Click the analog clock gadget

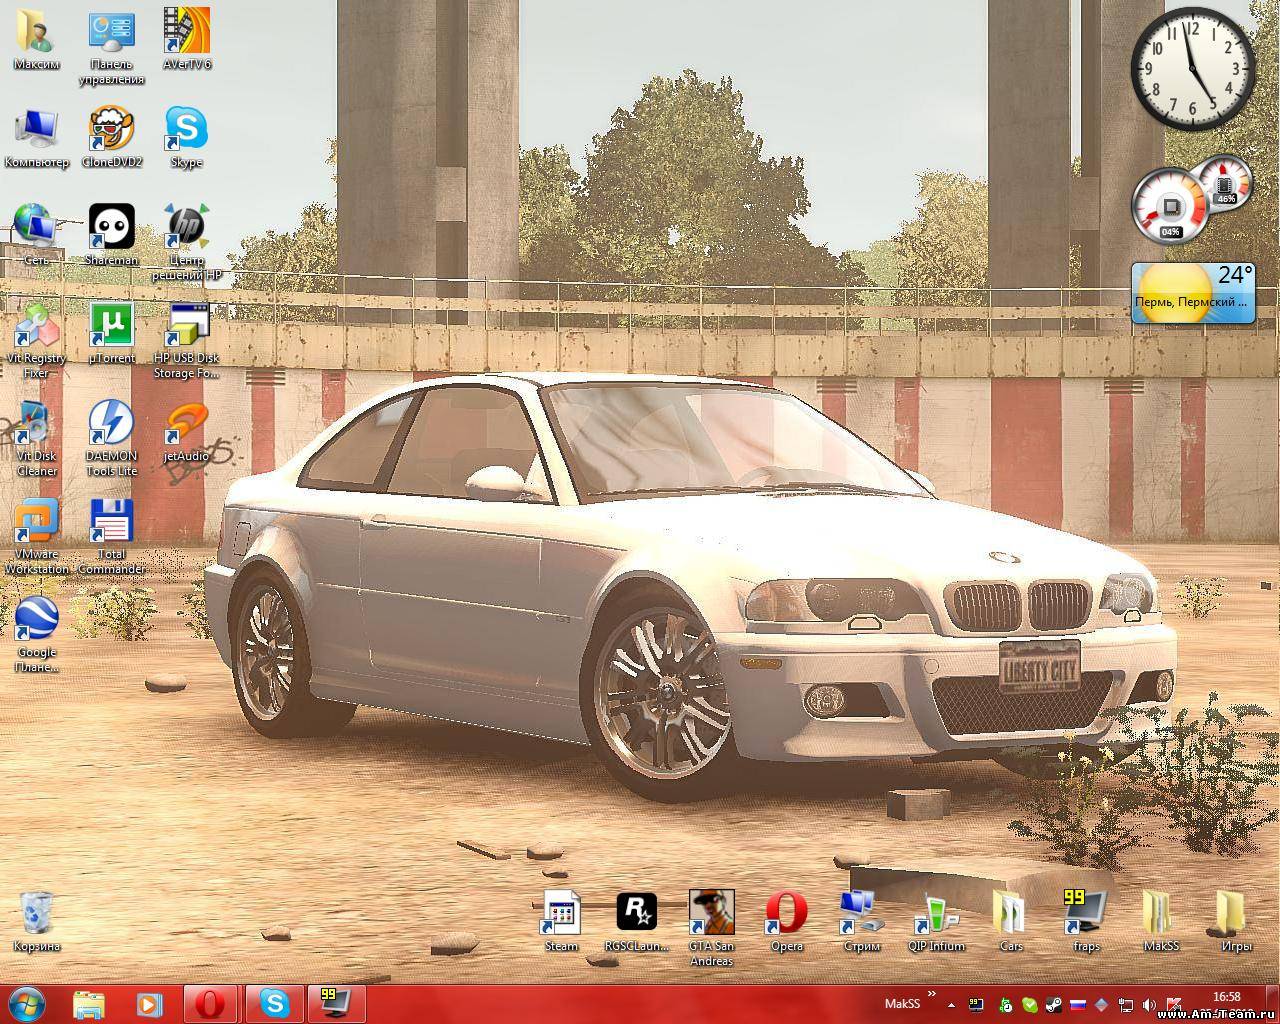(x=1192, y=67)
